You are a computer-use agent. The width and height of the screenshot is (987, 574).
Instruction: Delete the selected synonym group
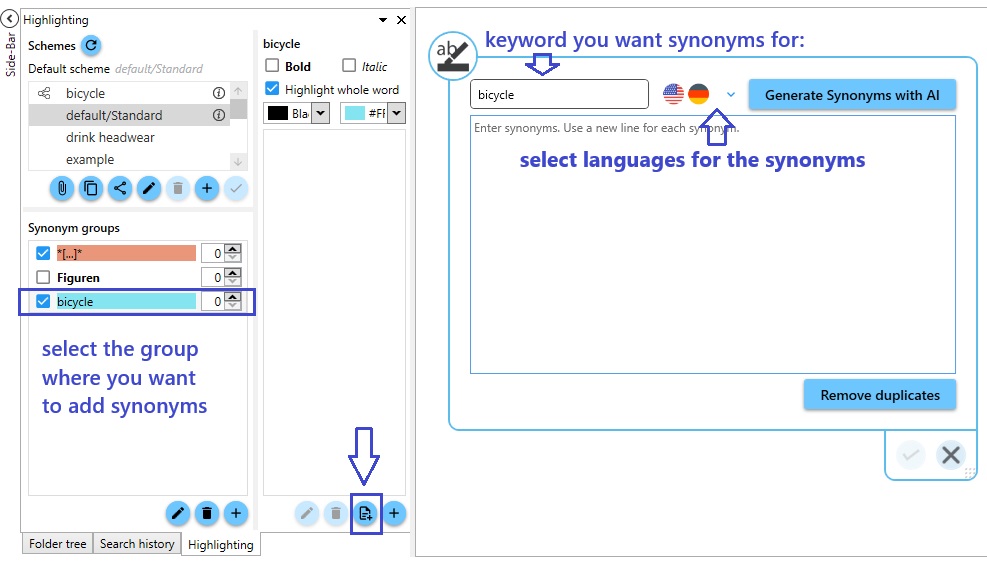pos(207,513)
